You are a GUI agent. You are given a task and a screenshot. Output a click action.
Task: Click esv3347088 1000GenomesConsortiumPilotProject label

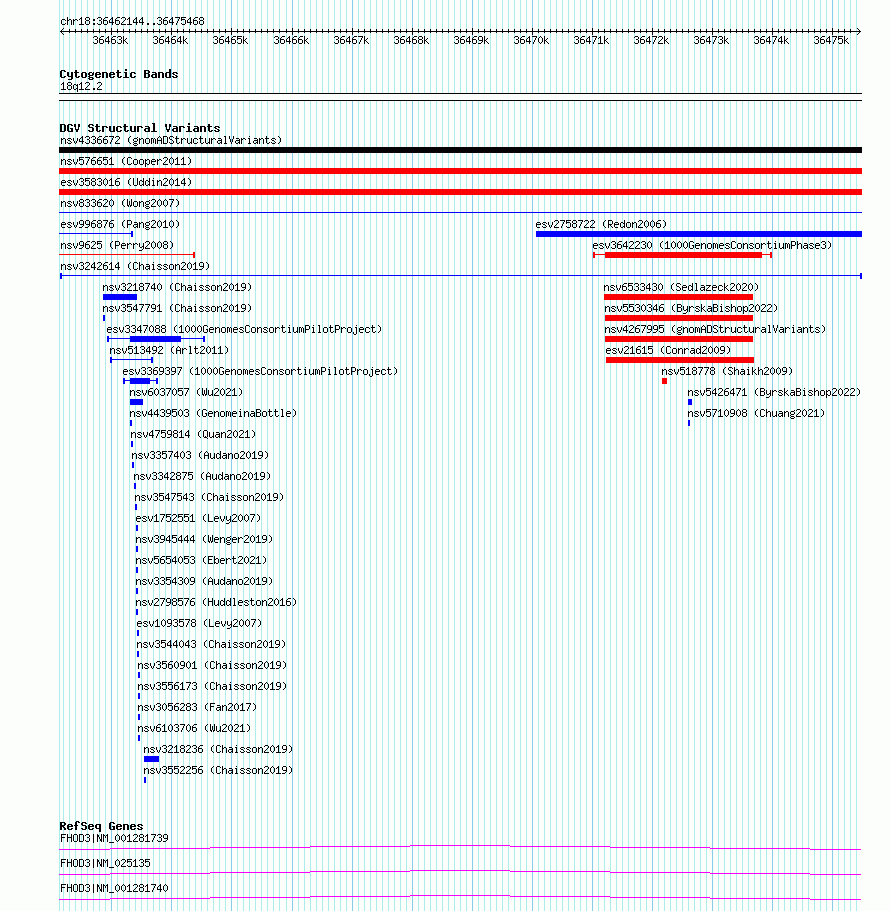point(244,329)
